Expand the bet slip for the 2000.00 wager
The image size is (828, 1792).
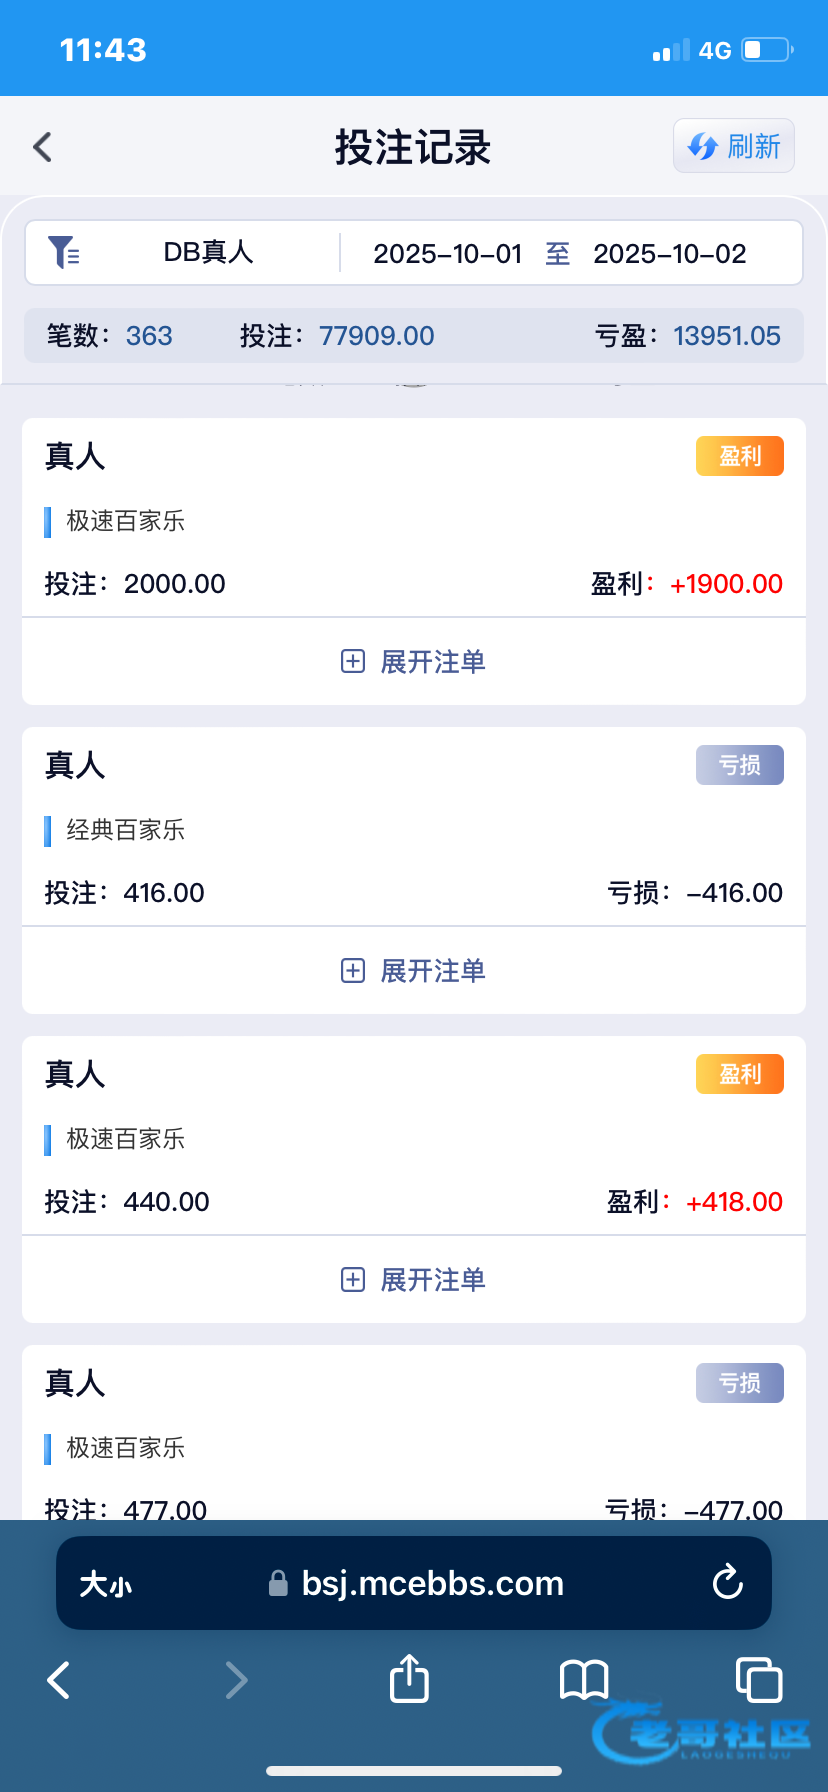414,662
